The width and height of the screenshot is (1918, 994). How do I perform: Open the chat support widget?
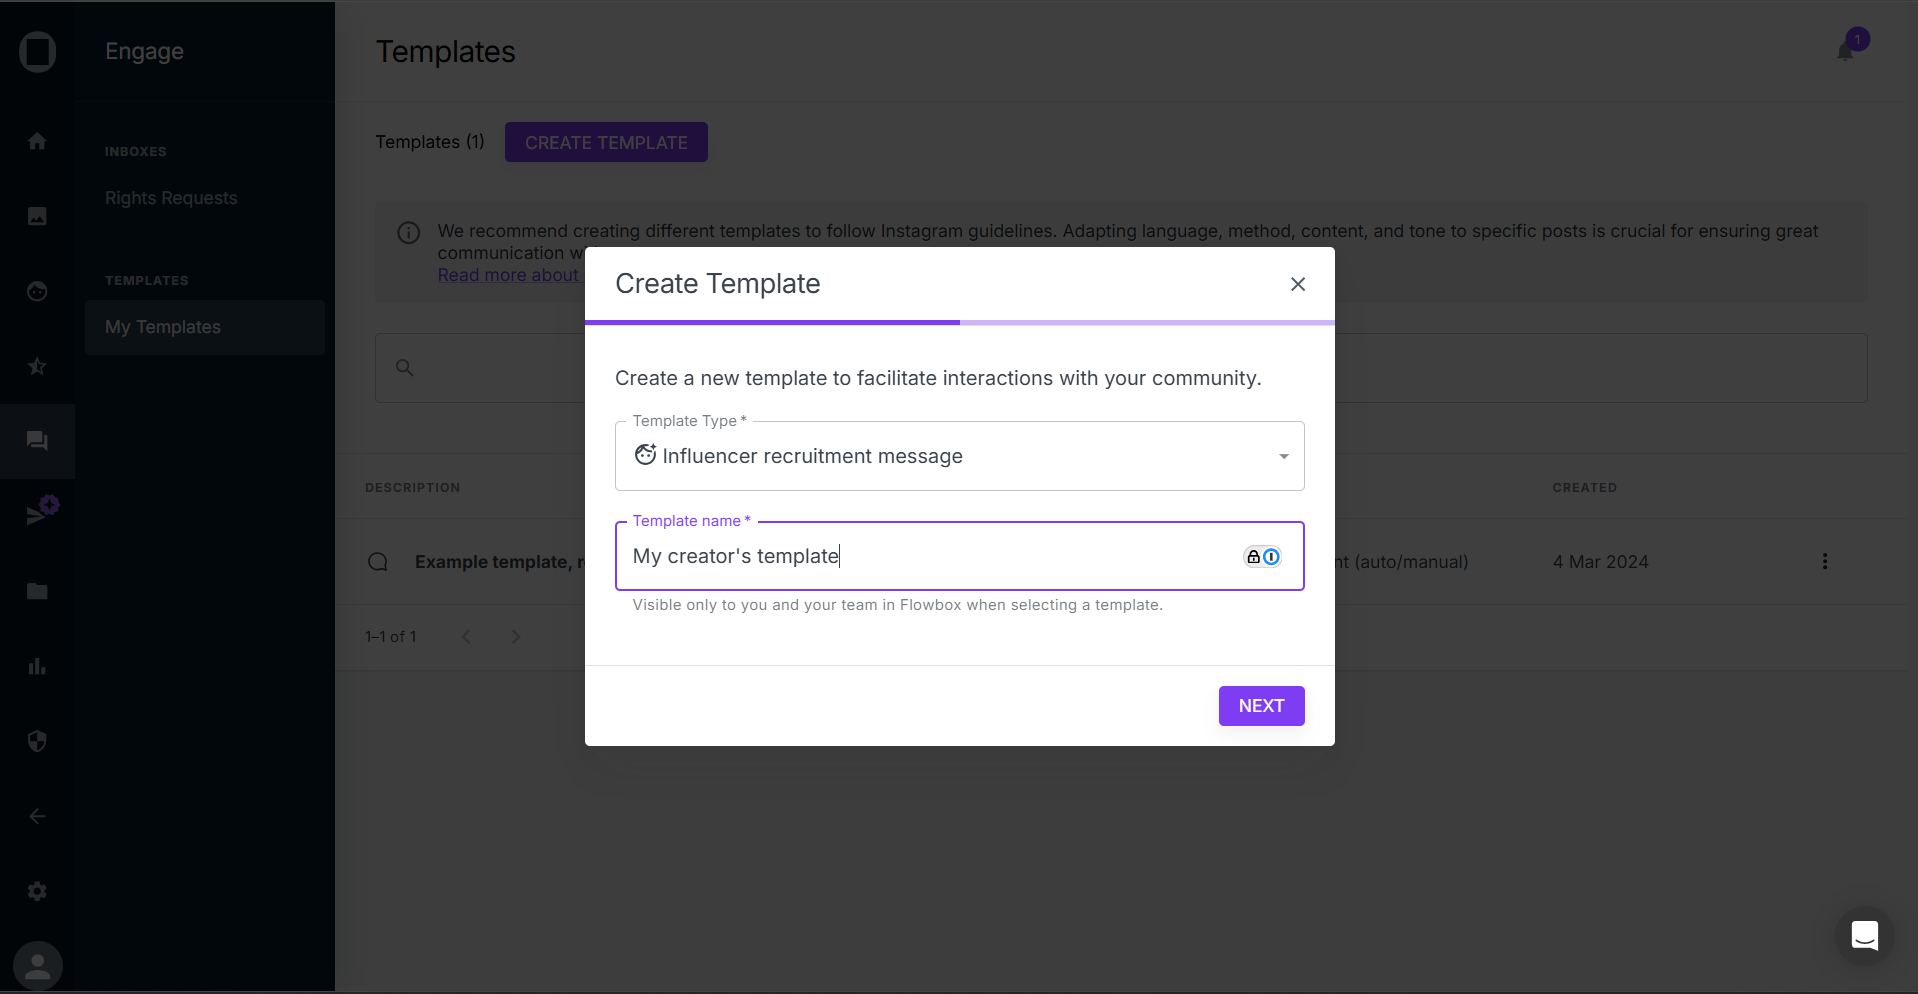coord(1864,936)
